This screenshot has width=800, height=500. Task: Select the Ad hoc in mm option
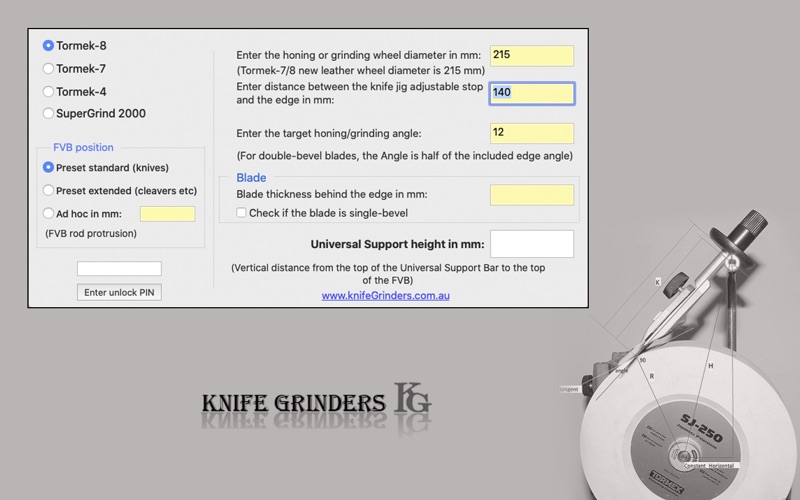click(48, 213)
